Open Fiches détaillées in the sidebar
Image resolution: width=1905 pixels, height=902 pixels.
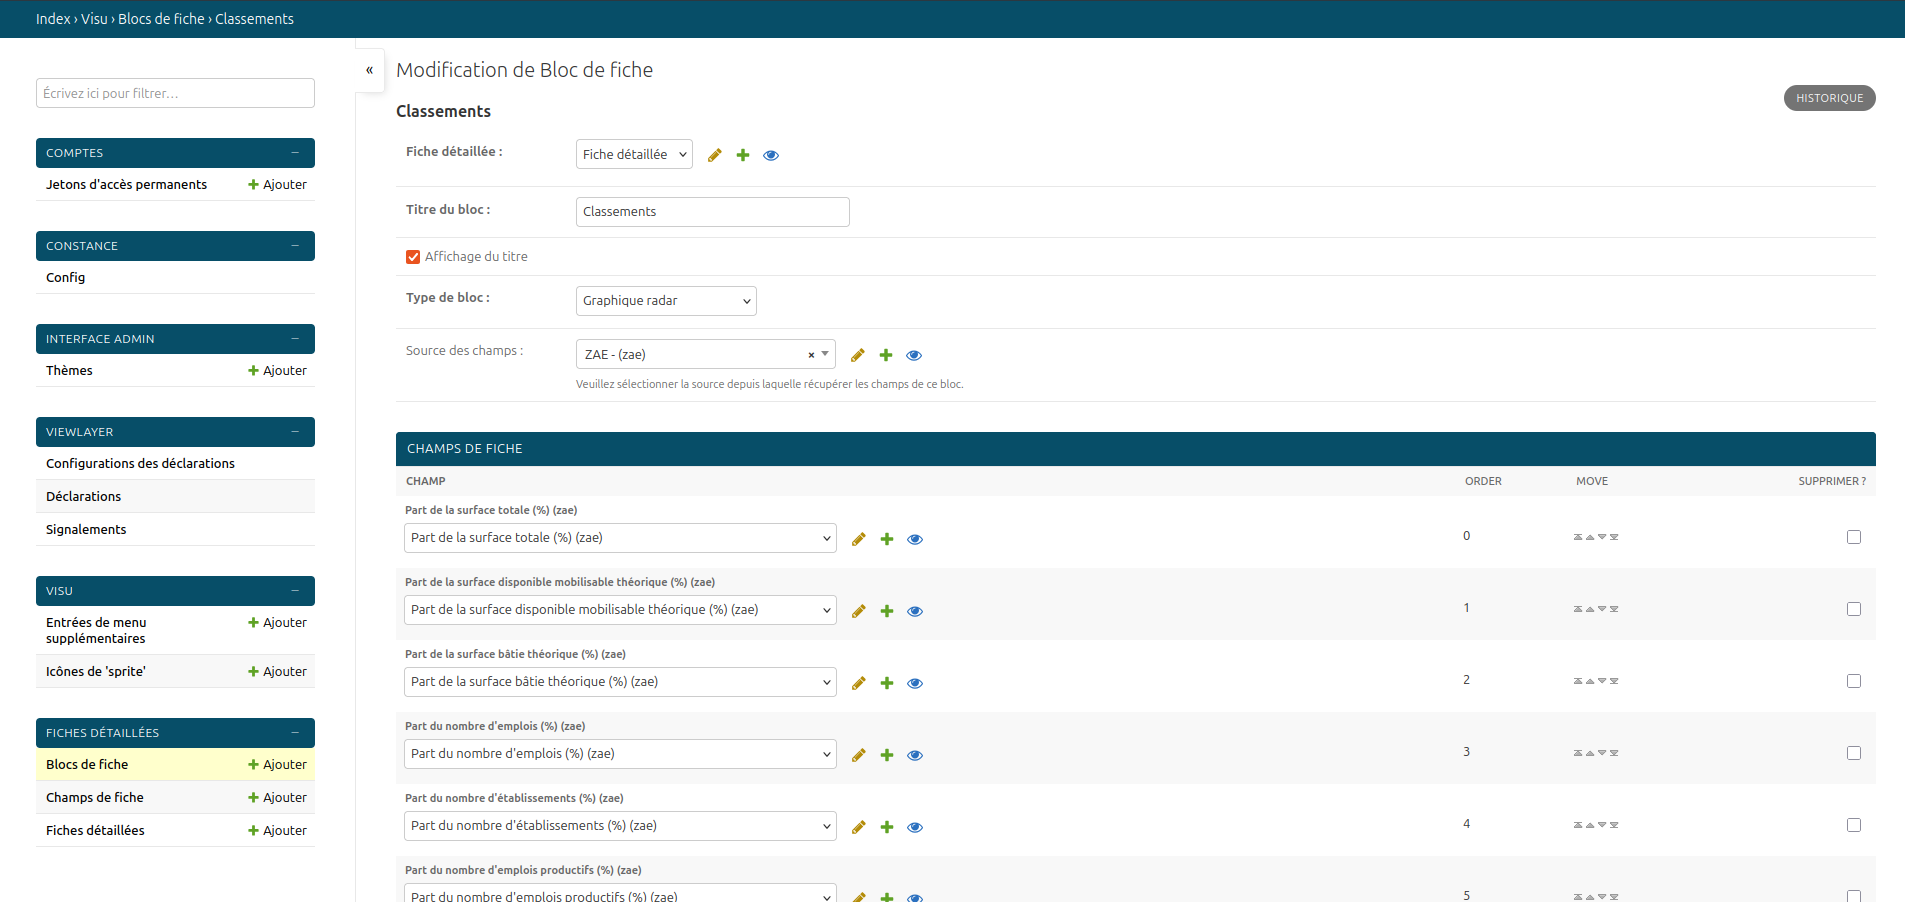tap(95, 830)
